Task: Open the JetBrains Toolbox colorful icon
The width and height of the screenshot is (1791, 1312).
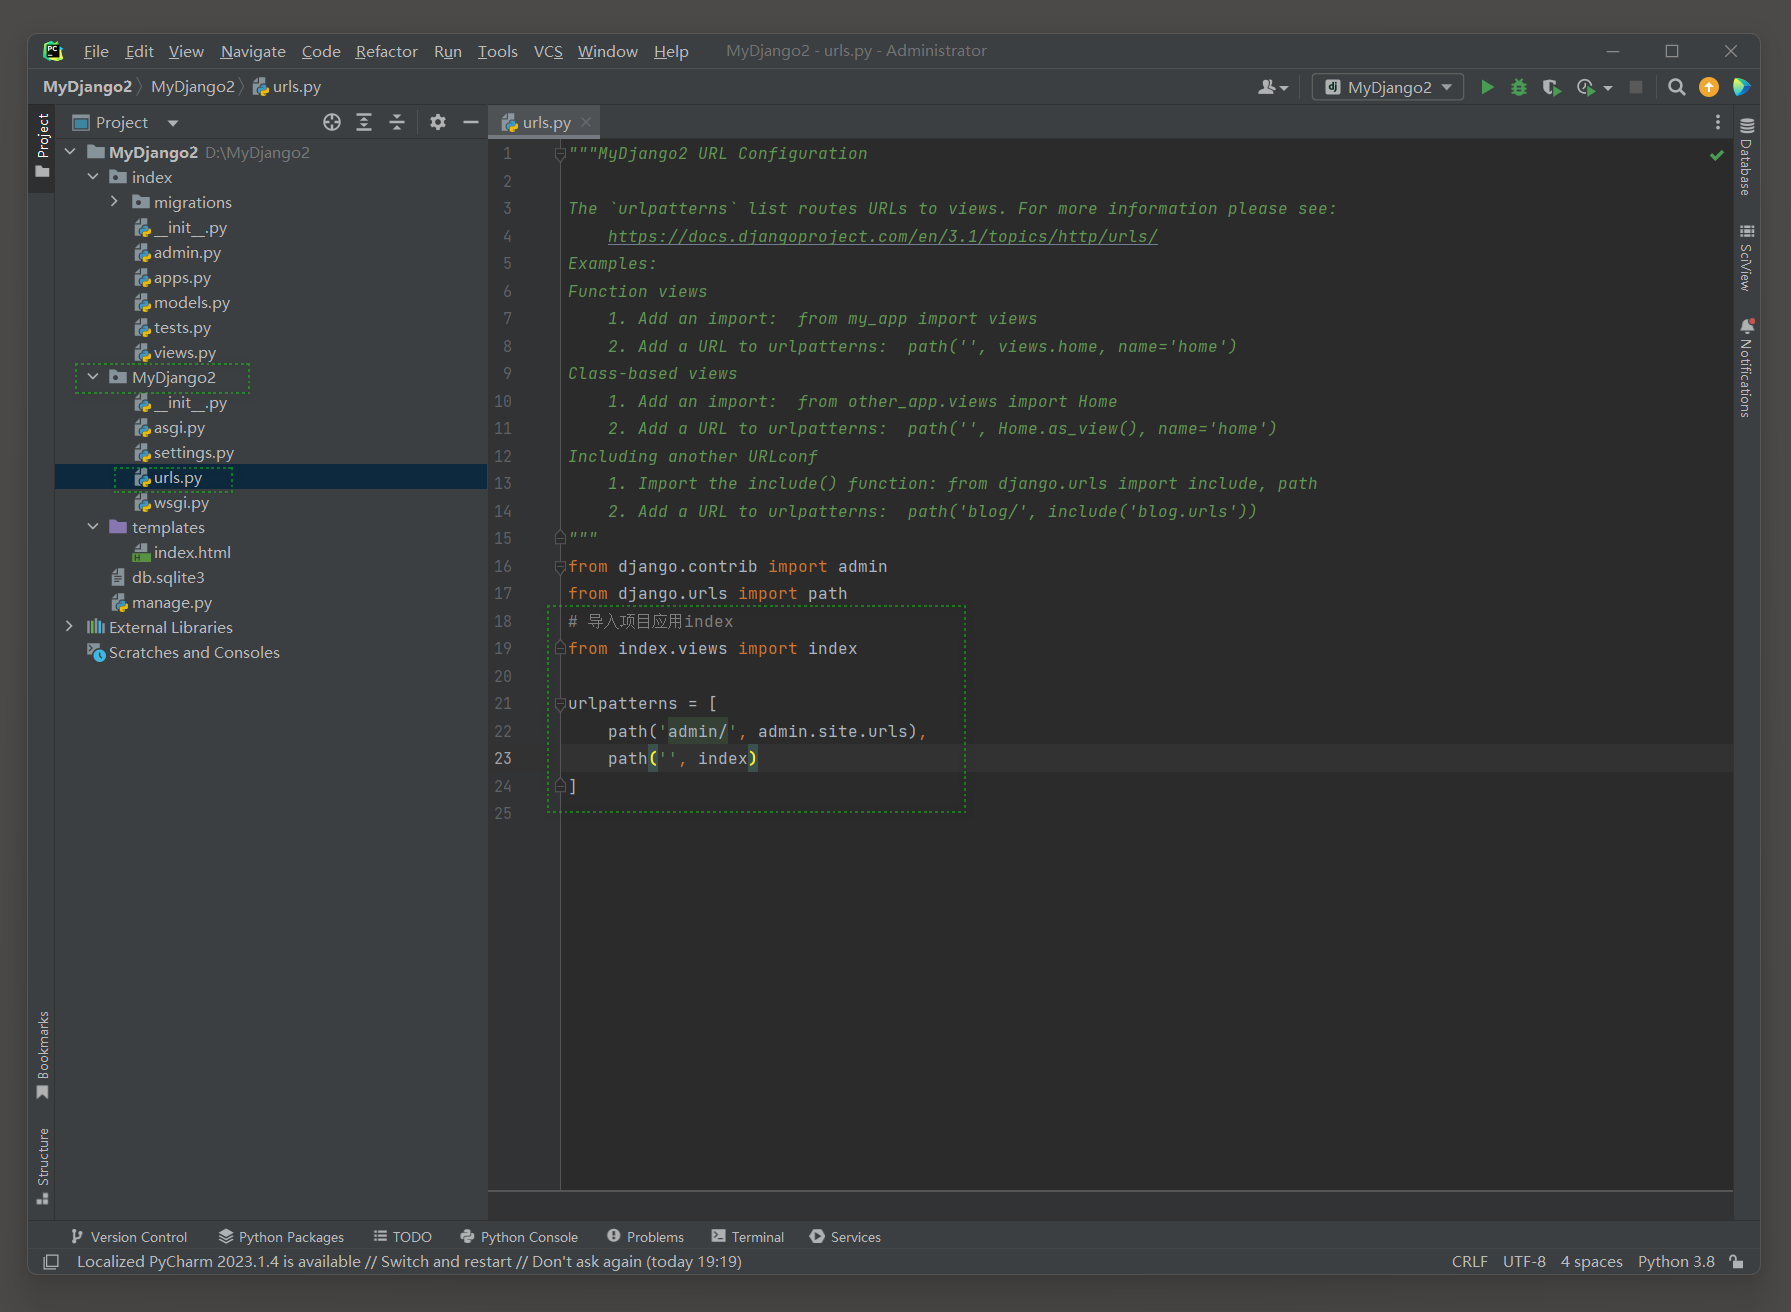Action: (1741, 87)
